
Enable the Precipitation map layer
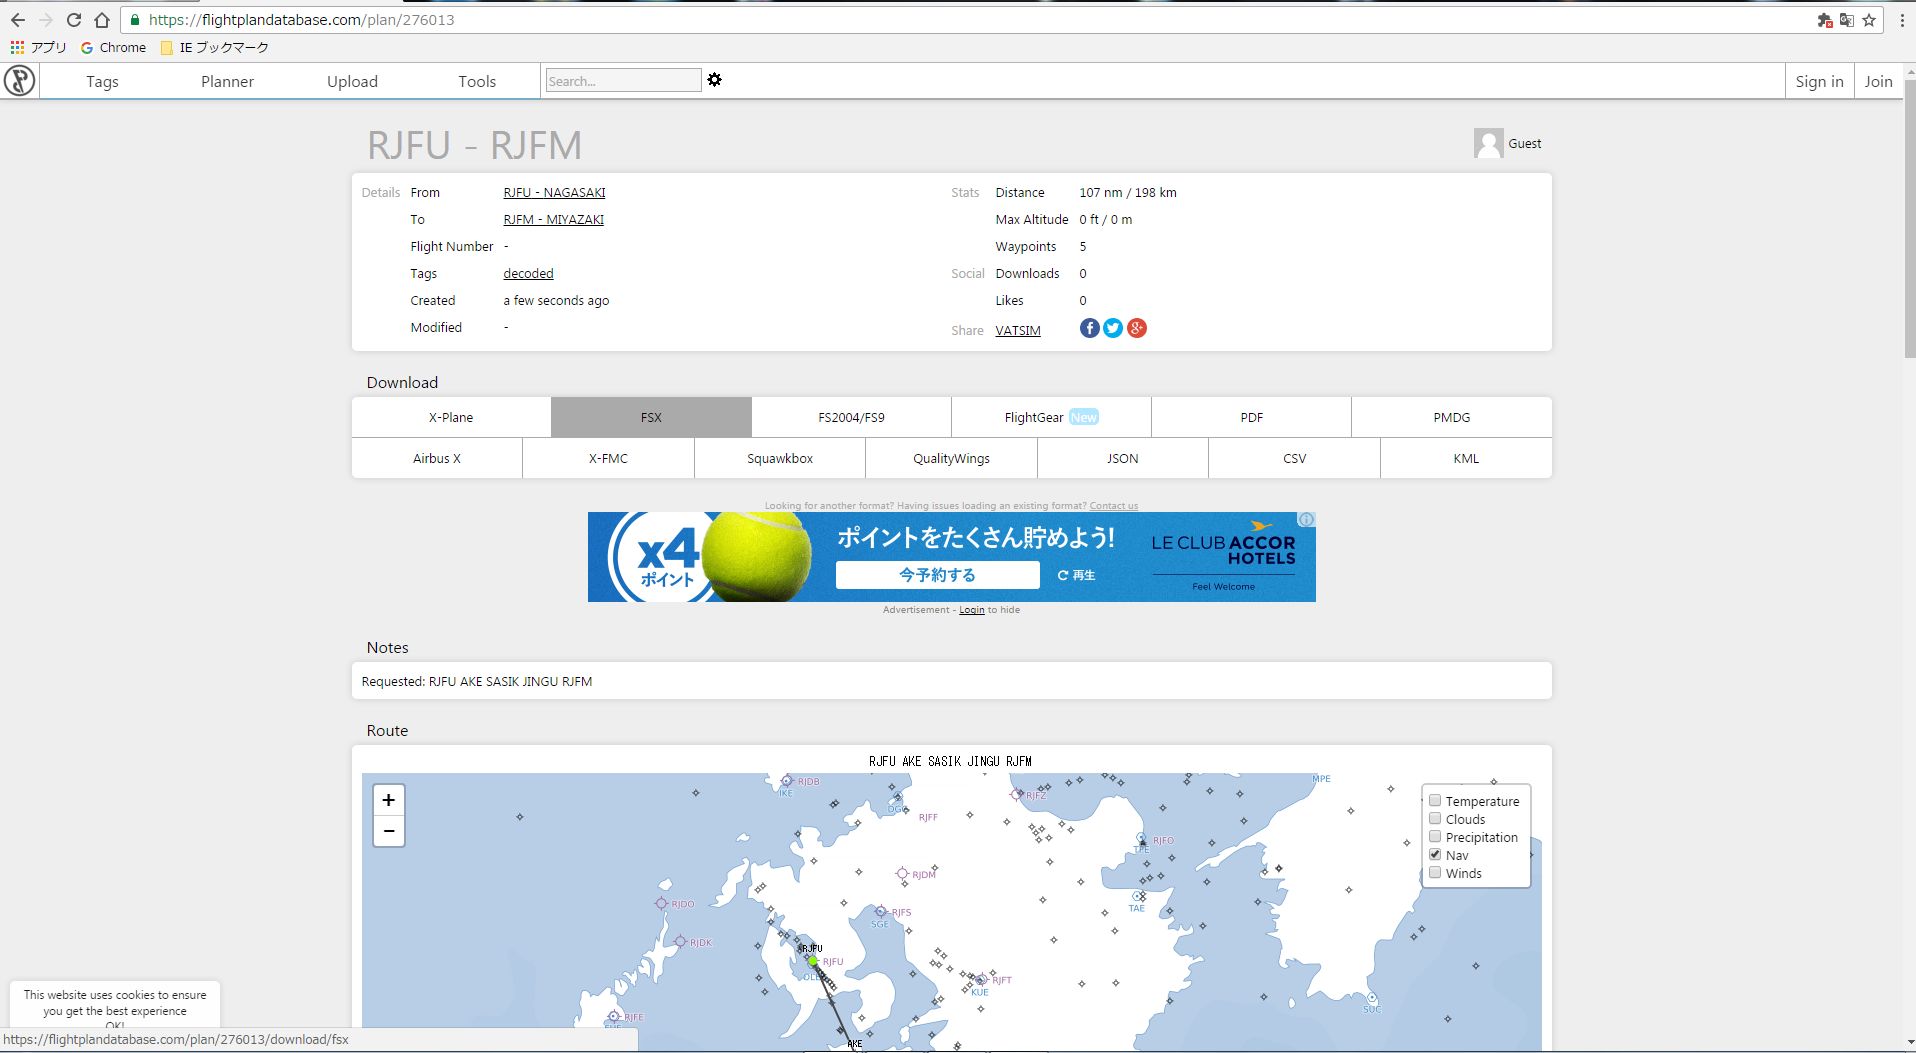click(x=1435, y=836)
